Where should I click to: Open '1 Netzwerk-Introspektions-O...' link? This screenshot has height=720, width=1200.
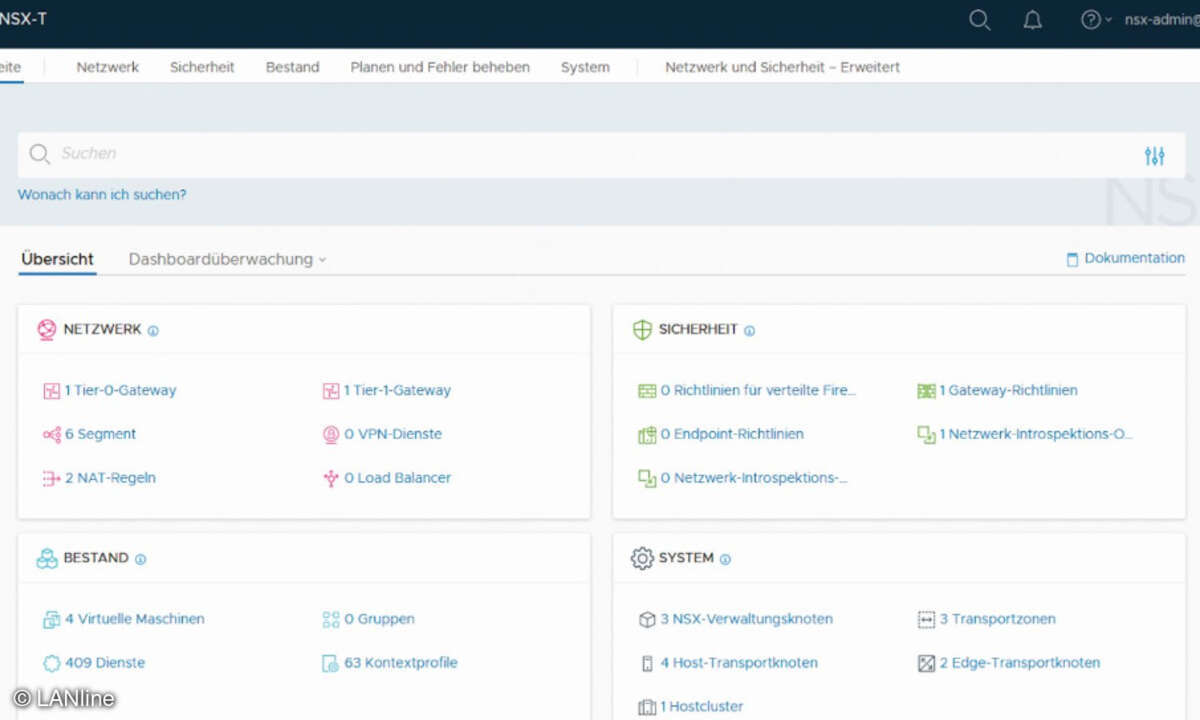1036,435
